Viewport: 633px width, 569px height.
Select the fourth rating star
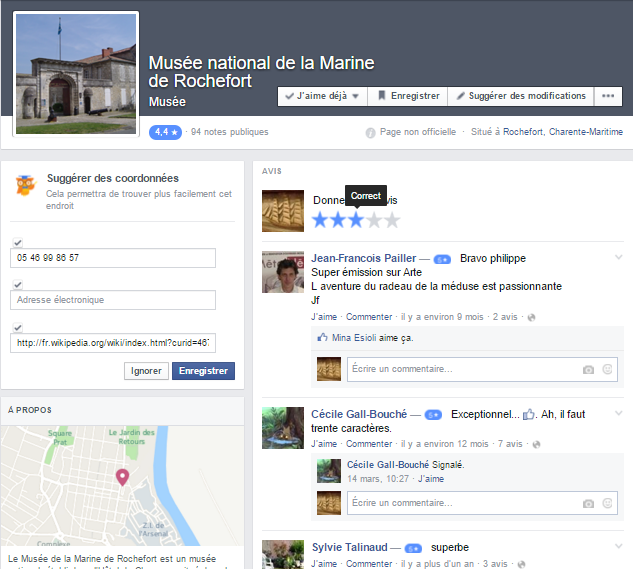374,220
